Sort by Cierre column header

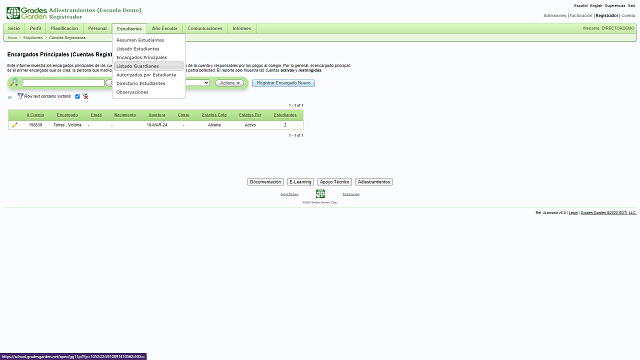click(x=184, y=115)
